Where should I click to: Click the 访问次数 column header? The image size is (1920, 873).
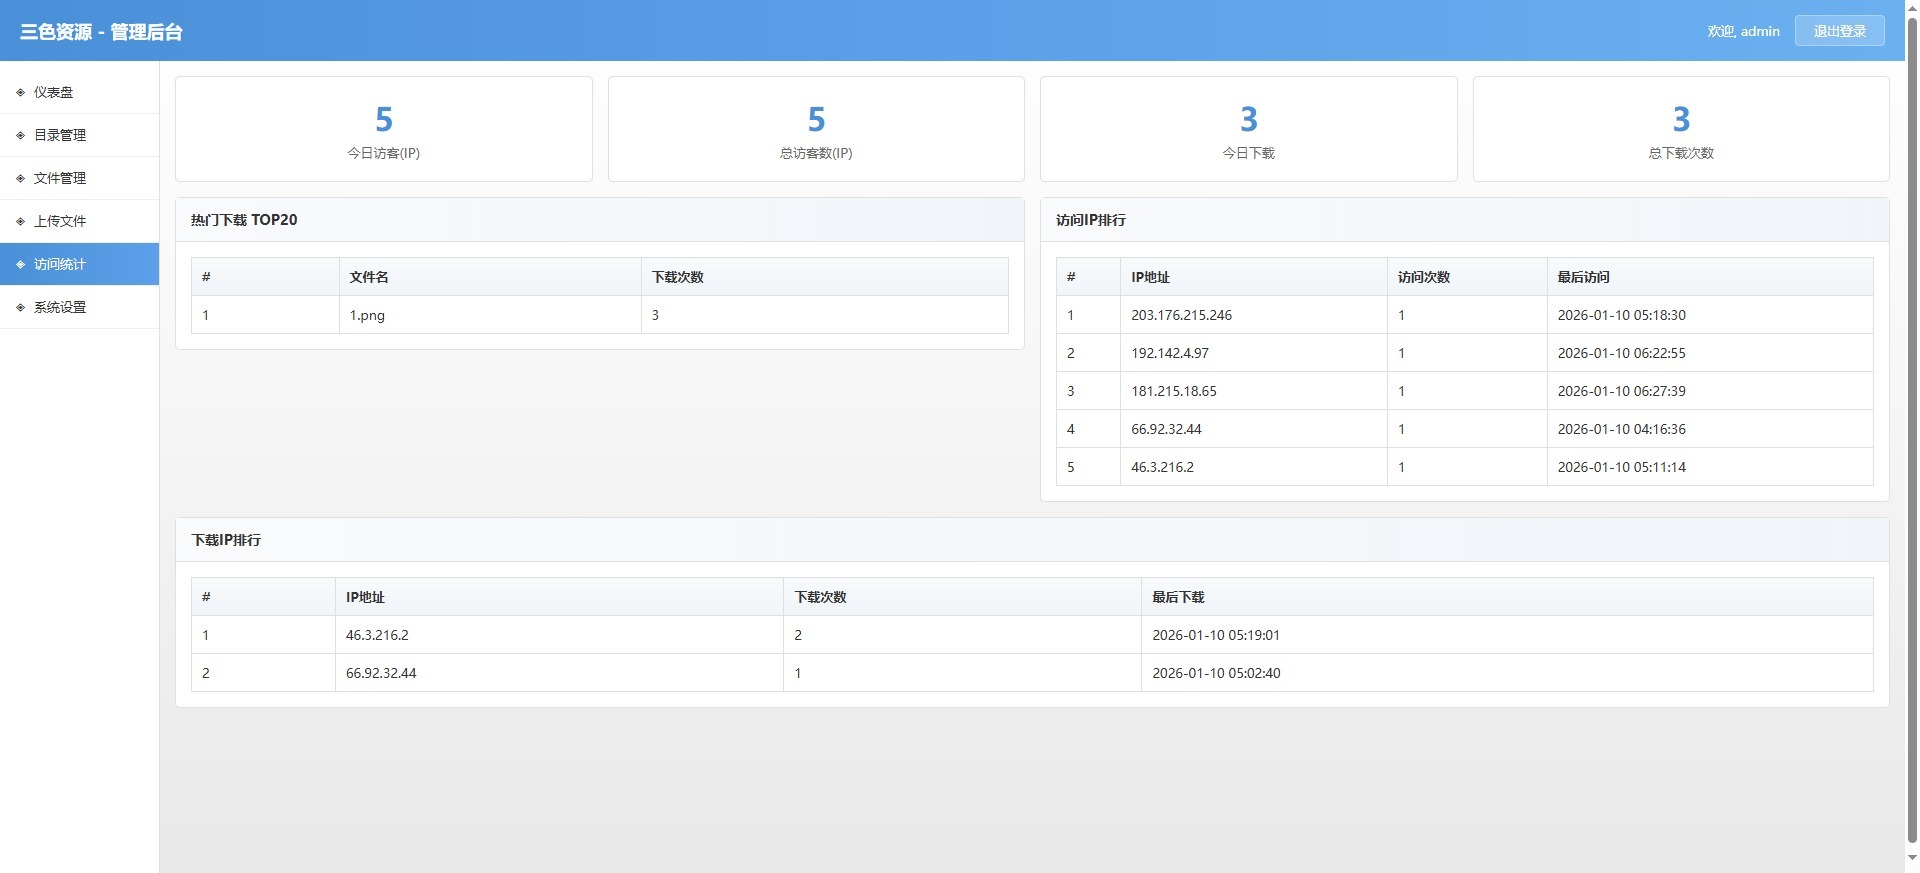tap(1423, 277)
